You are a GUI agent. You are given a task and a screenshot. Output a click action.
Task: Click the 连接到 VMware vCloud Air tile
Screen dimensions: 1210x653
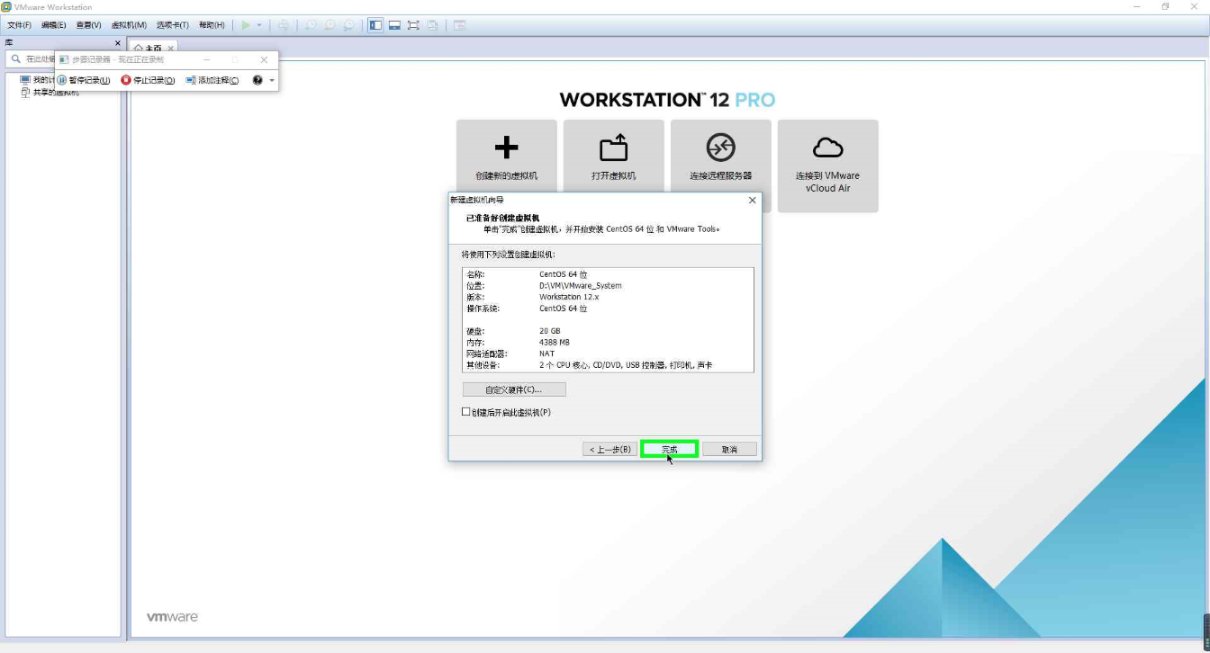tap(827, 166)
